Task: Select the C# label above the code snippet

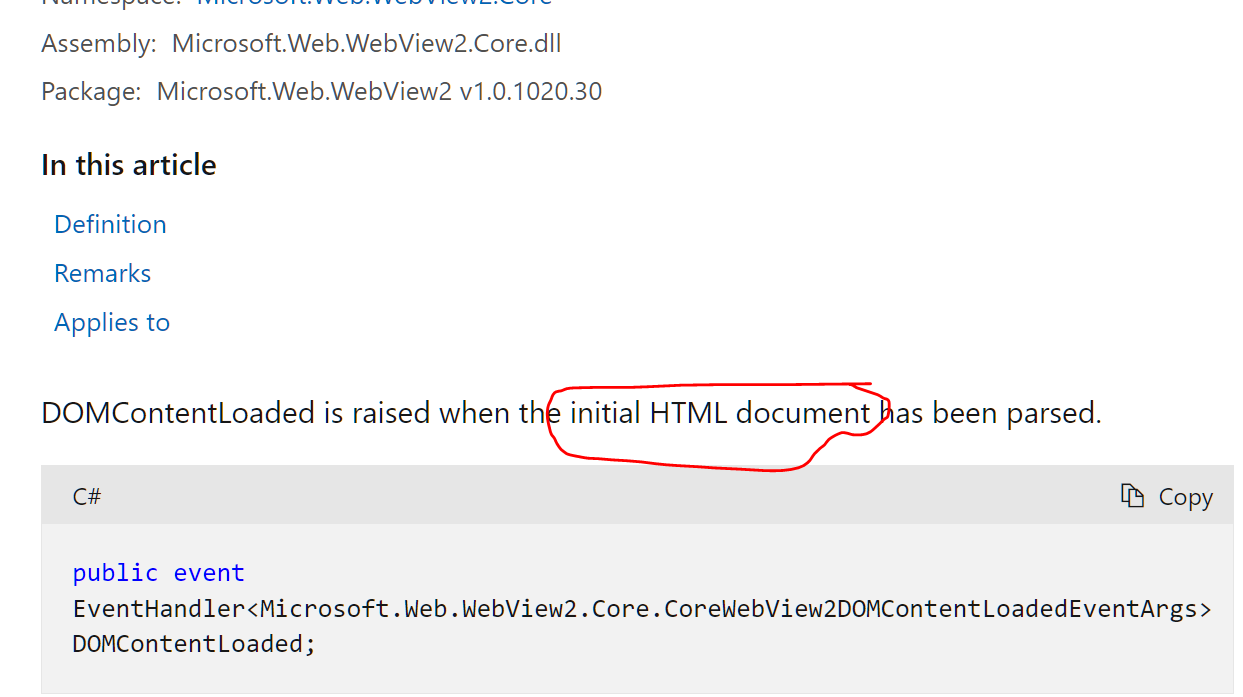Action: pos(86,496)
